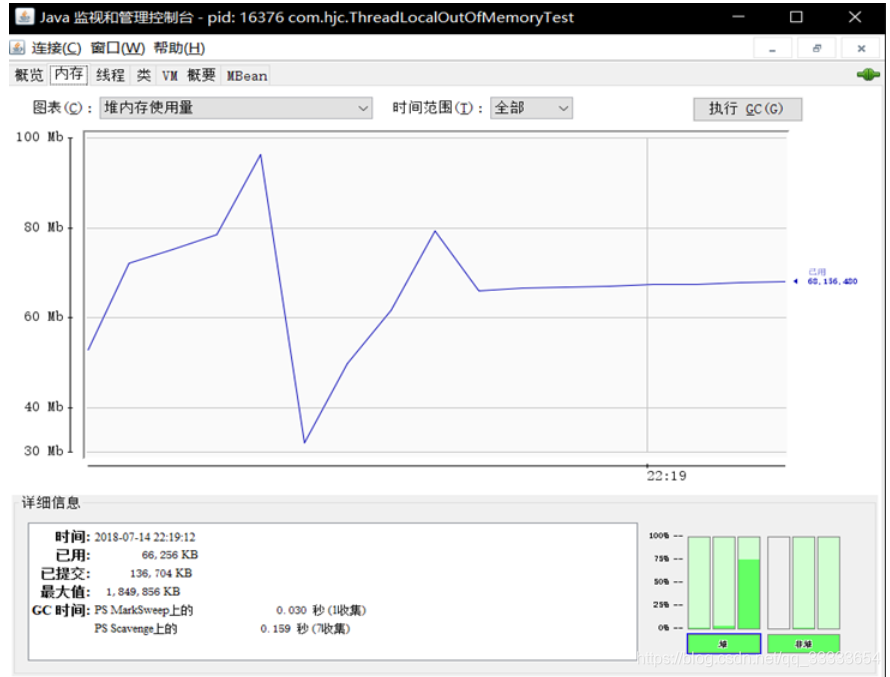Image resolution: width=890 pixels, height=677 pixels.
Task: Click the 已用 value 66,256 KB
Action: click(170, 555)
